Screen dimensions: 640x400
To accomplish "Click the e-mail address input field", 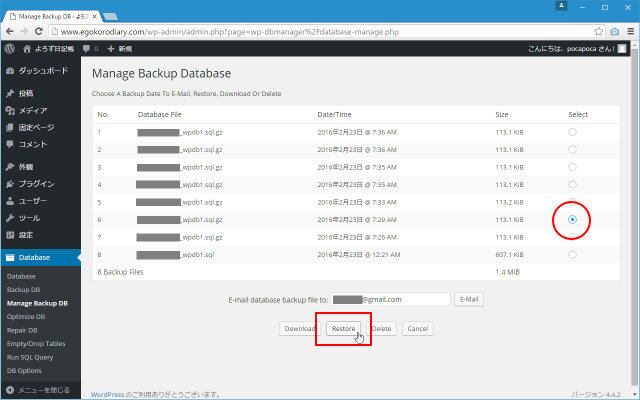I will pyautogui.click(x=391, y=299).
